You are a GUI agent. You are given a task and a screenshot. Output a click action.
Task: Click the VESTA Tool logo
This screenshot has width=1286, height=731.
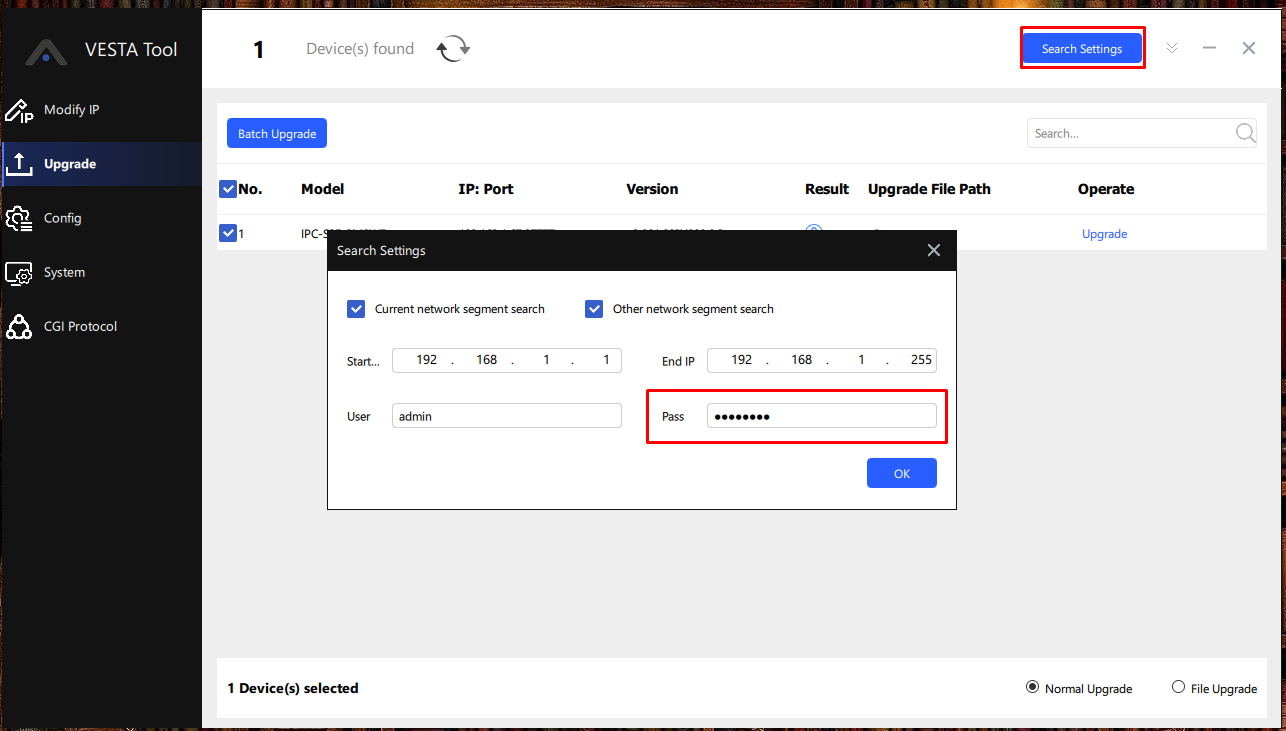[x=46, y=51]
